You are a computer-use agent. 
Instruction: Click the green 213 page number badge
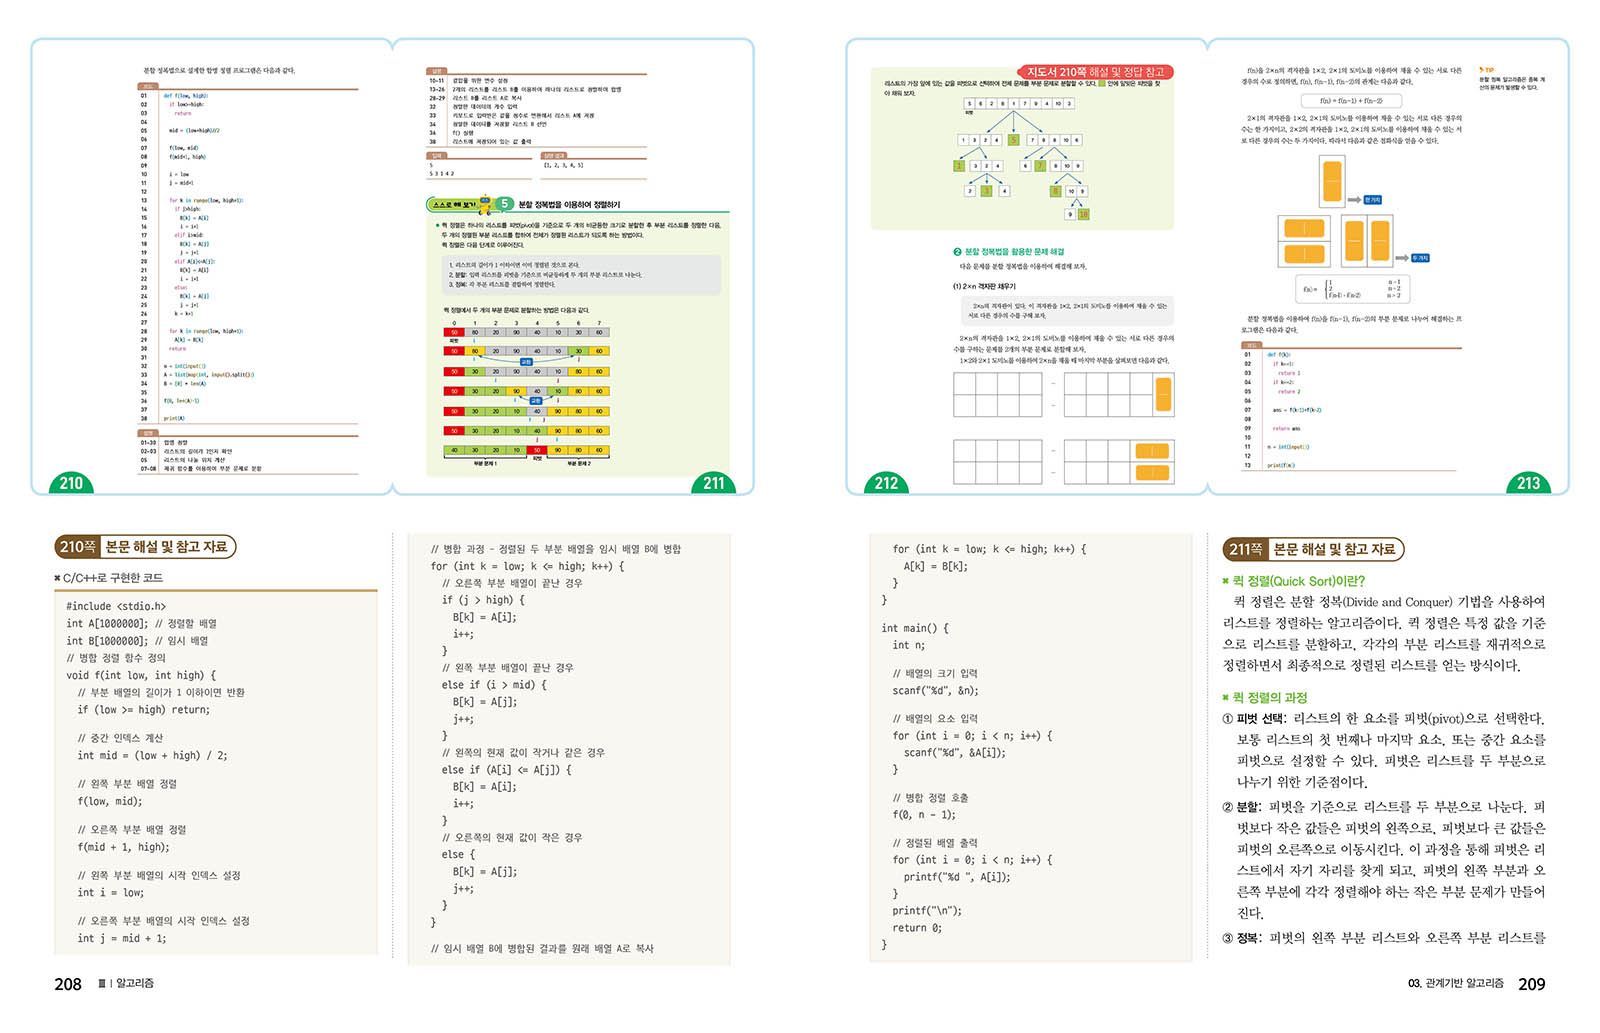1528,483
